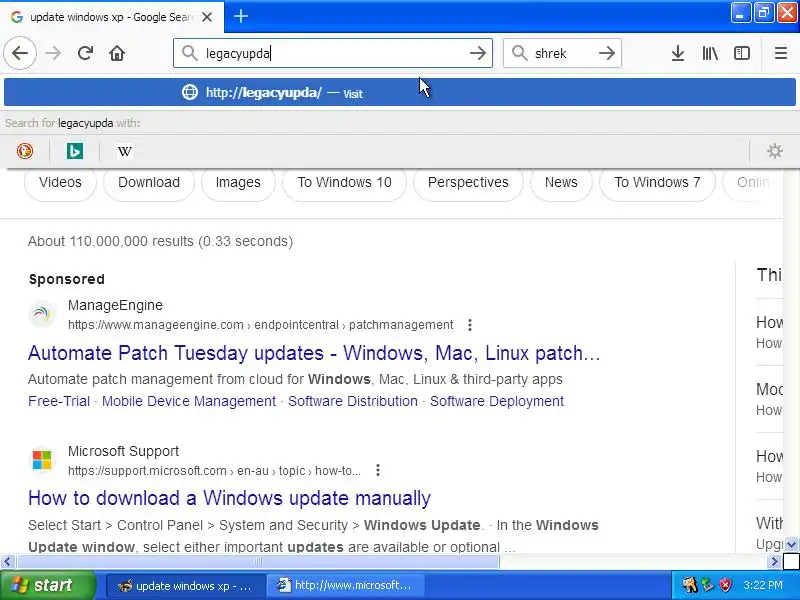800x600 pixels.
Task: Click the shrek search field
Action: (562, 53)
